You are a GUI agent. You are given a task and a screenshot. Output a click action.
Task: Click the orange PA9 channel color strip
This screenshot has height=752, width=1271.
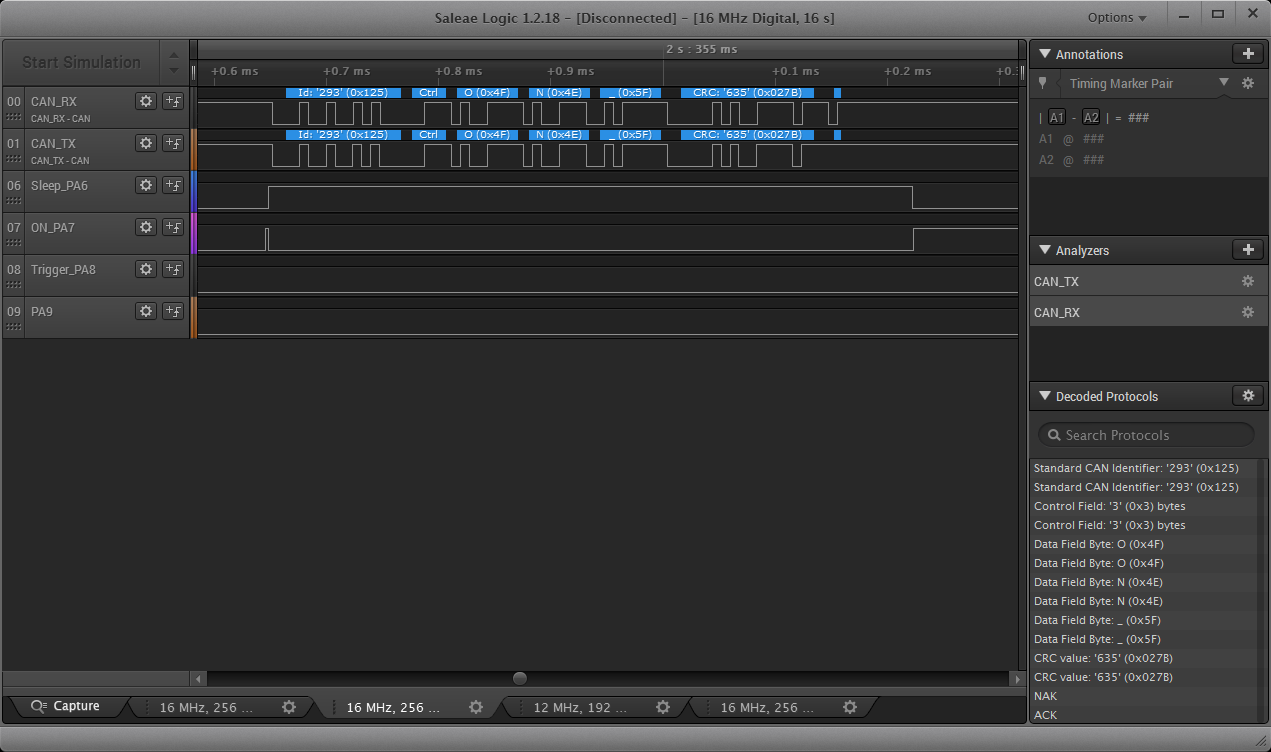pyautogui.click(x=194, y=316)
